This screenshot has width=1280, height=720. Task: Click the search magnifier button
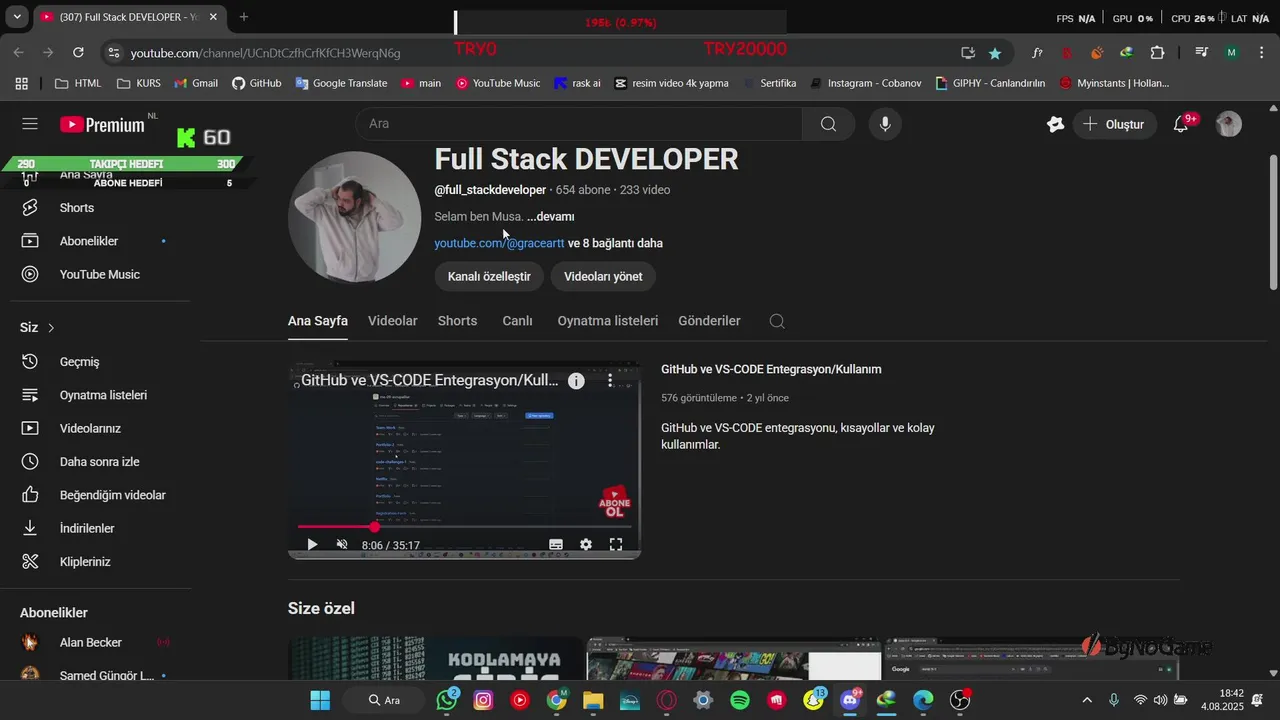[828, 124]
